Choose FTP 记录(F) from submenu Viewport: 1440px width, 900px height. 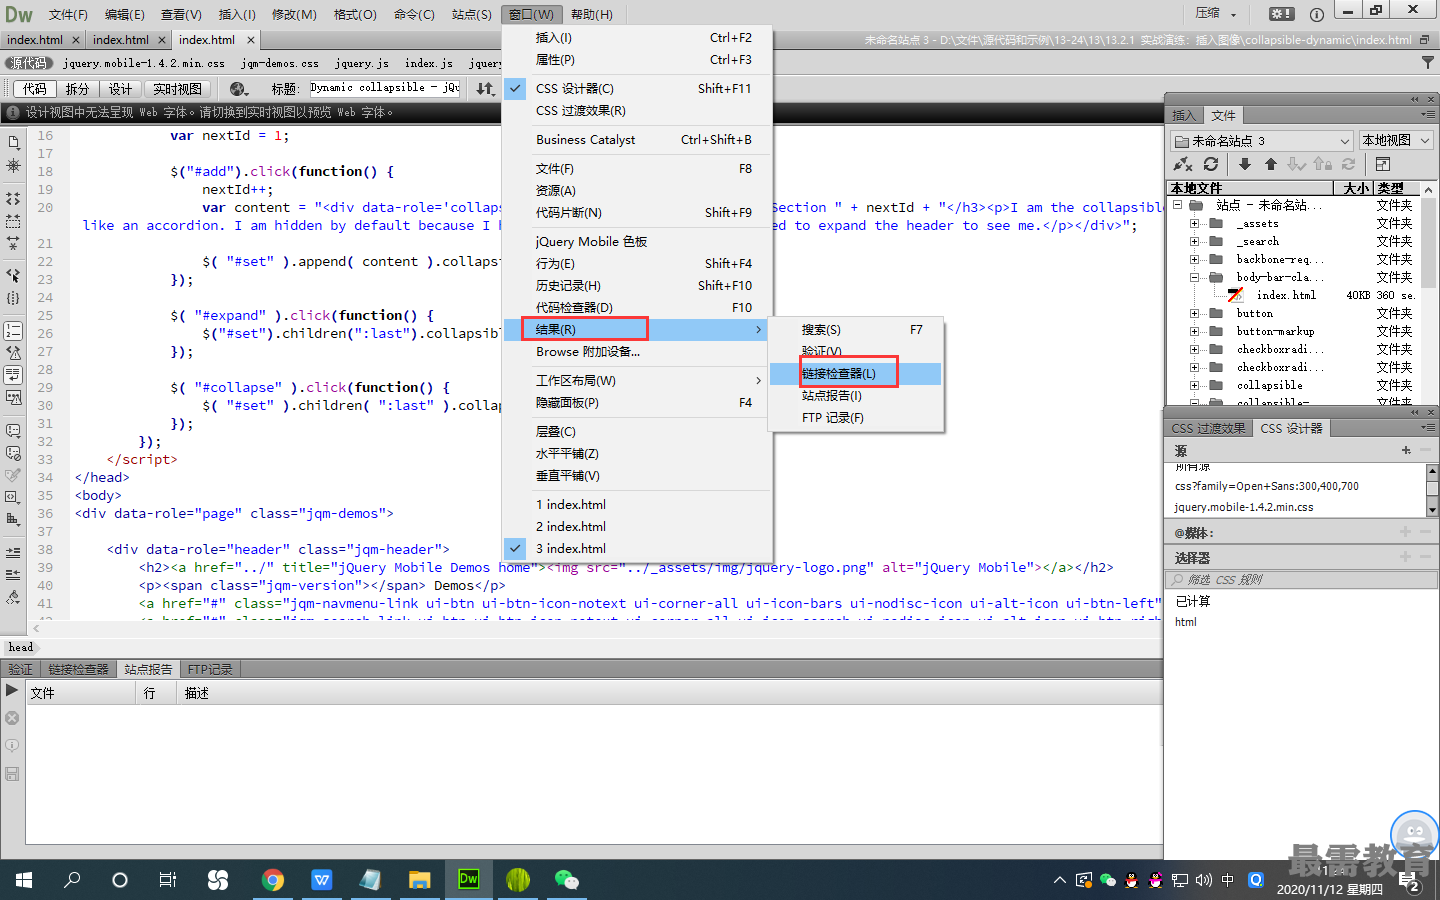coord(855,417)
